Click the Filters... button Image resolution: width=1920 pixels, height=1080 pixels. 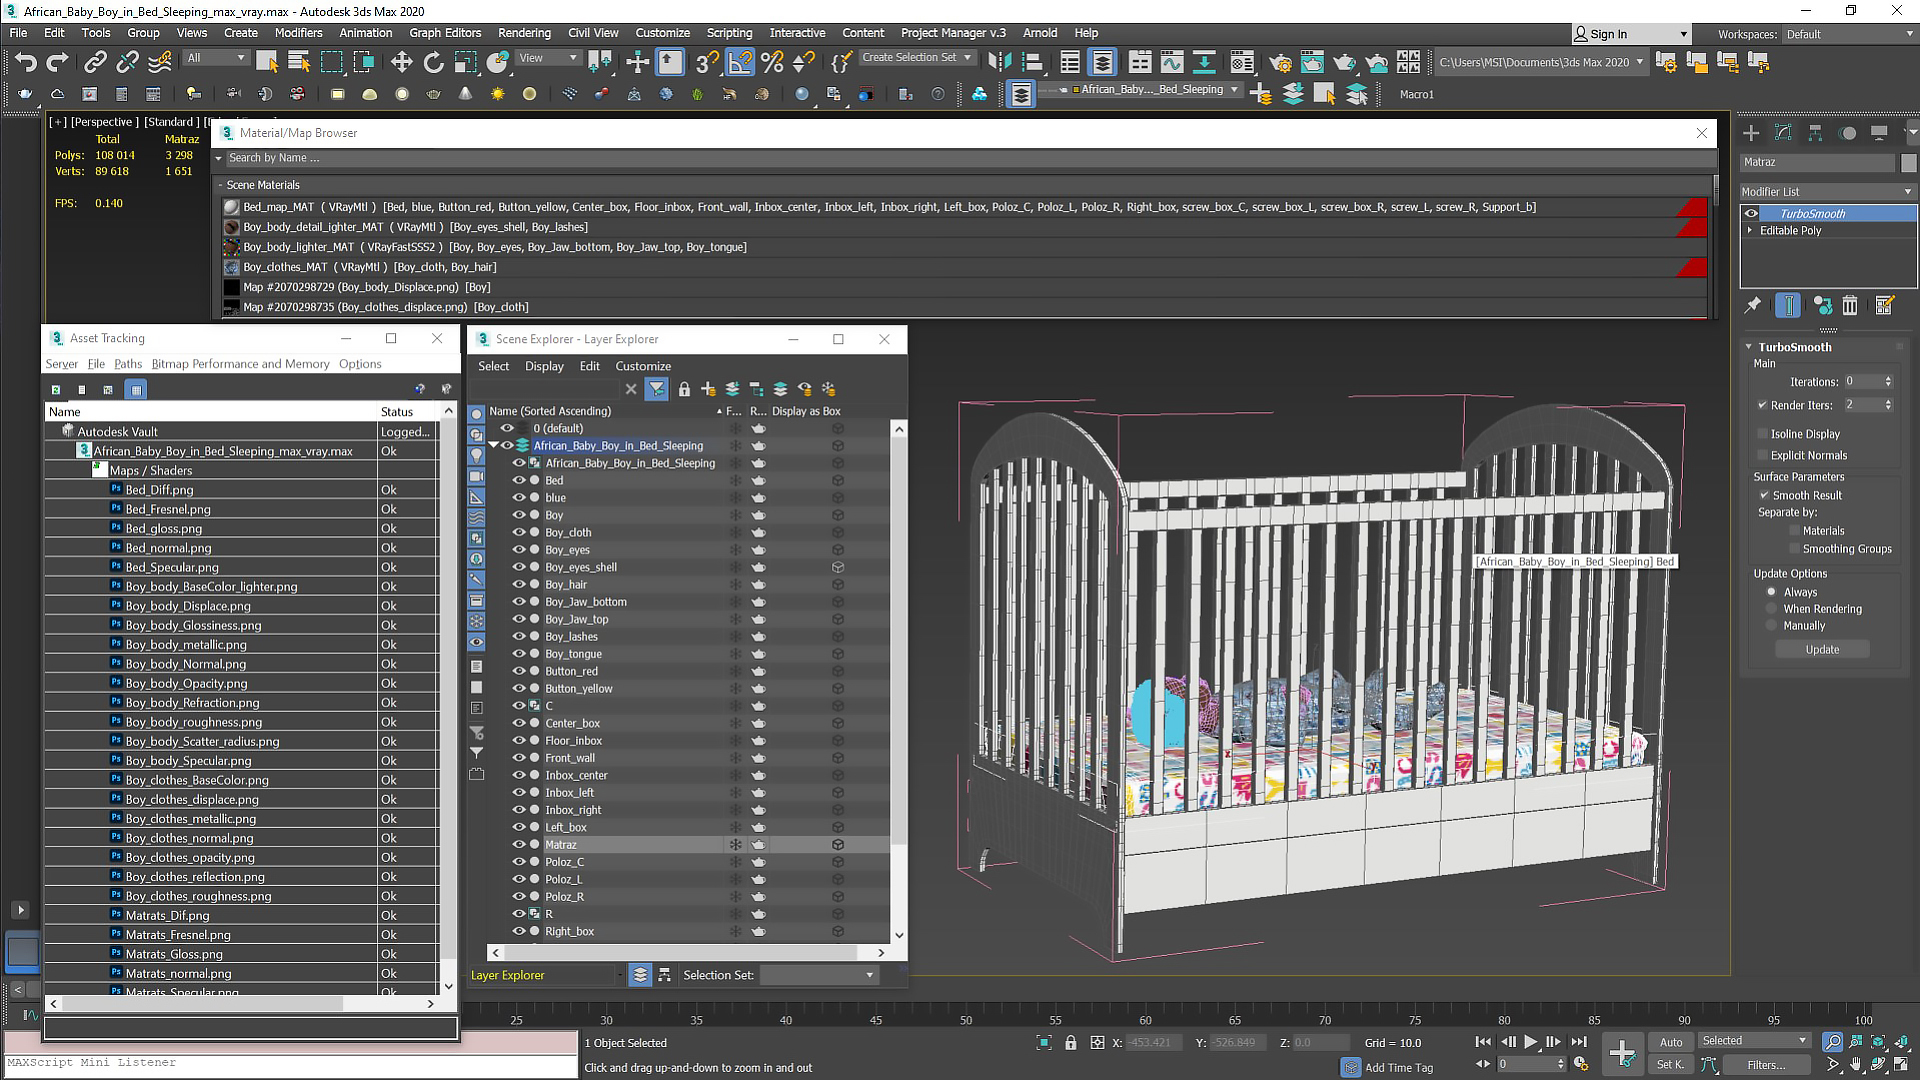pyautogui.click(x=1765, y=1065)
